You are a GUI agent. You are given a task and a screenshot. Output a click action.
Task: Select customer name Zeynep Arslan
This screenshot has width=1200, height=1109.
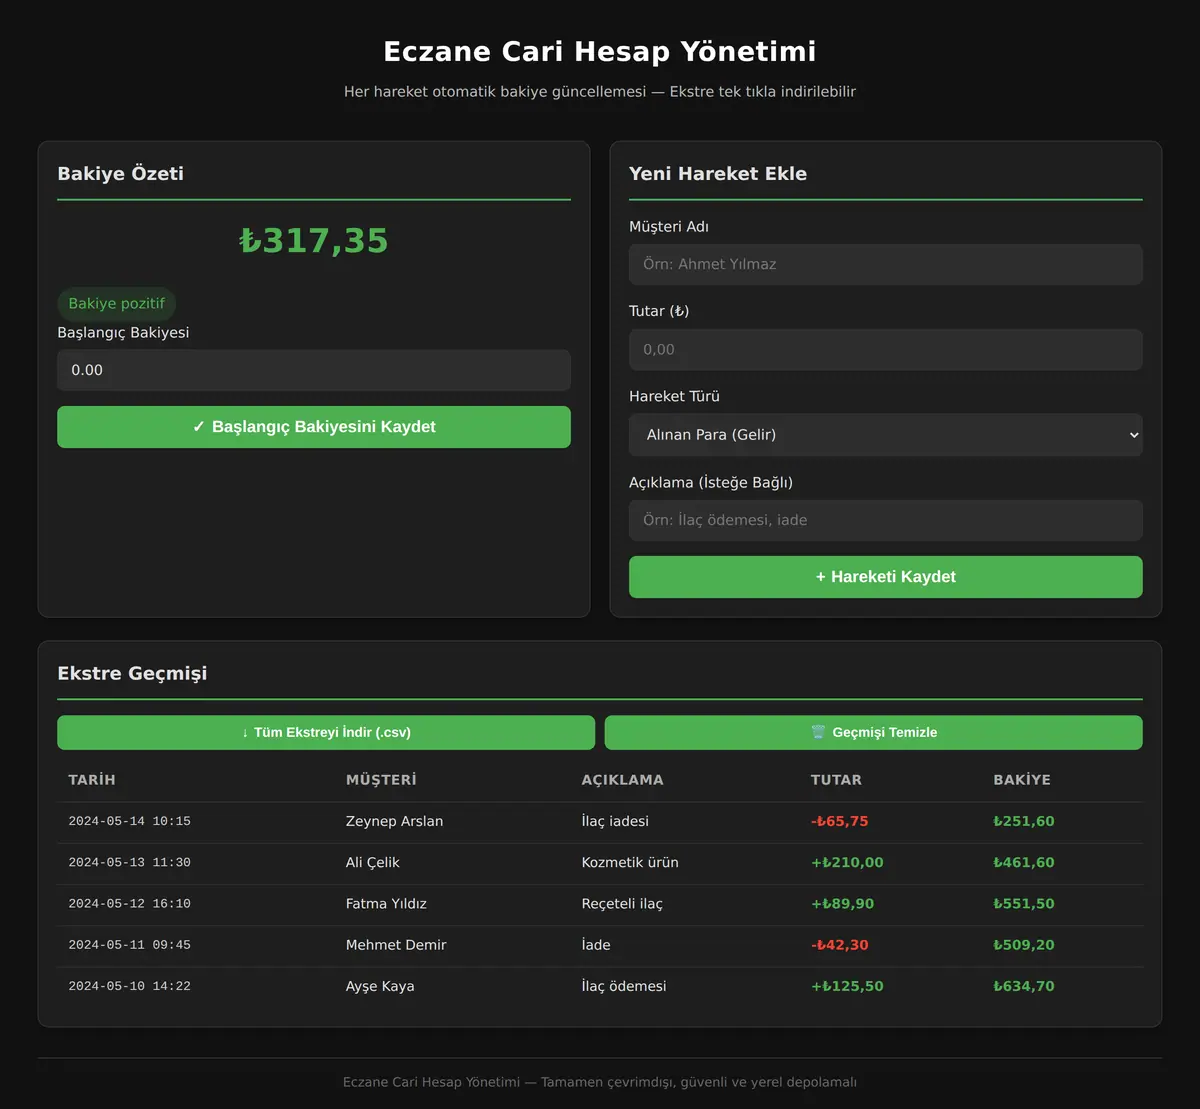tap(395, 821)
